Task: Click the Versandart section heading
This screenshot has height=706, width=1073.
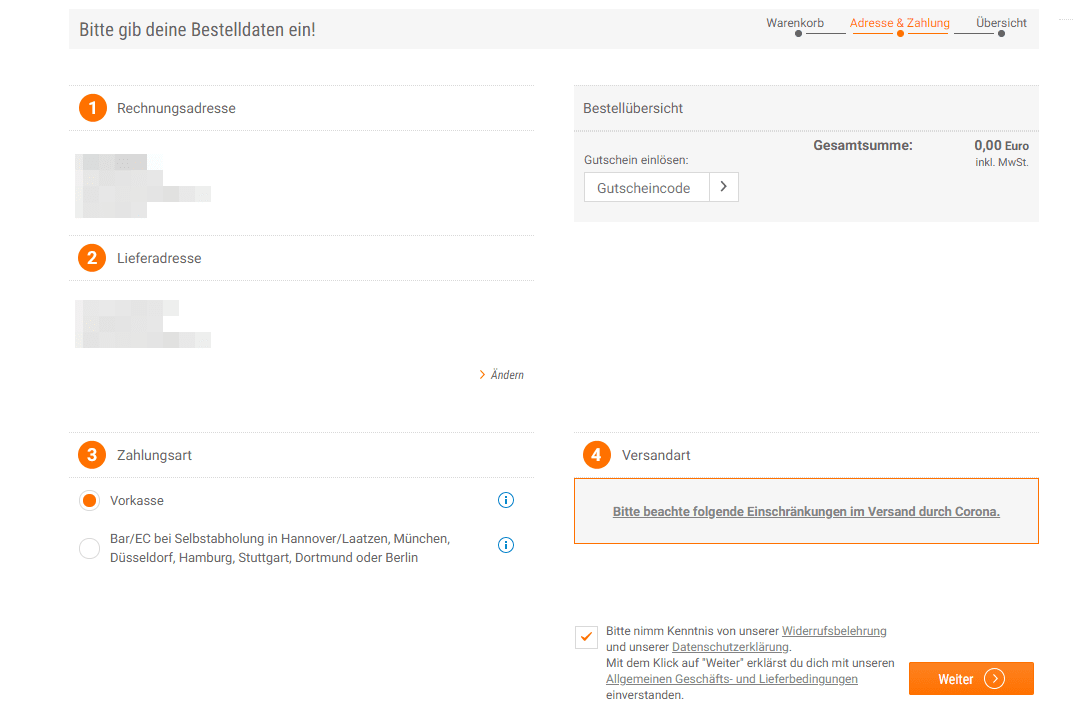Action: coord(656,455)
